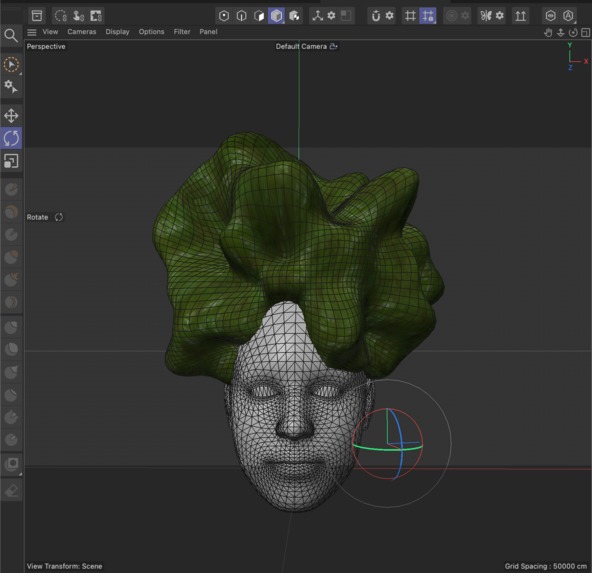Click the highlighted Model mode cube
Image resolution: width=592 pixels, height=573 pixels.
coord(276,16)
